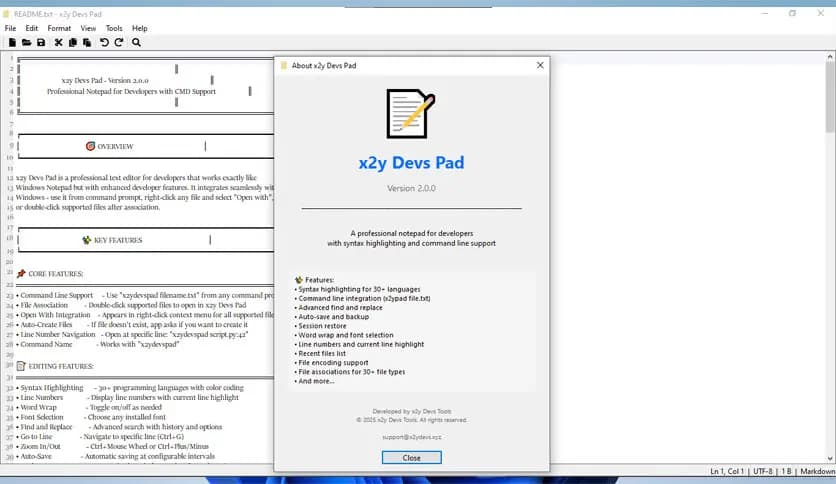Dismiss About dialog with X button
Viewport: 836px width, 484px height.
(540, 65)
